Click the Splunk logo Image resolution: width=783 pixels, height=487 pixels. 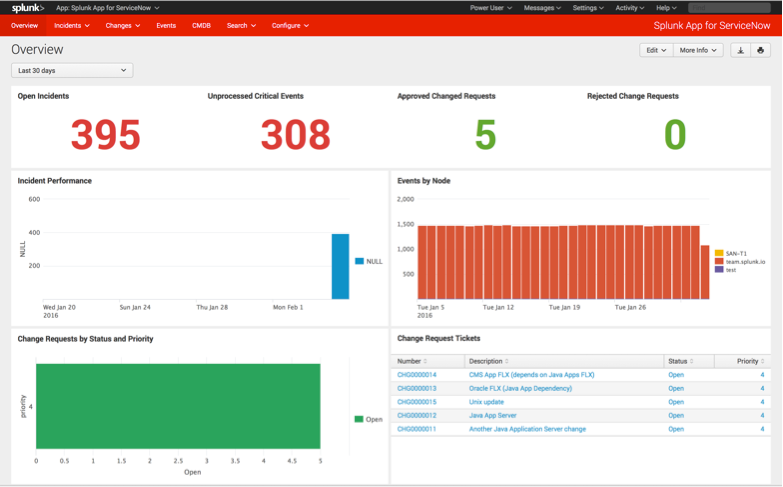click(x=28, y=7)
